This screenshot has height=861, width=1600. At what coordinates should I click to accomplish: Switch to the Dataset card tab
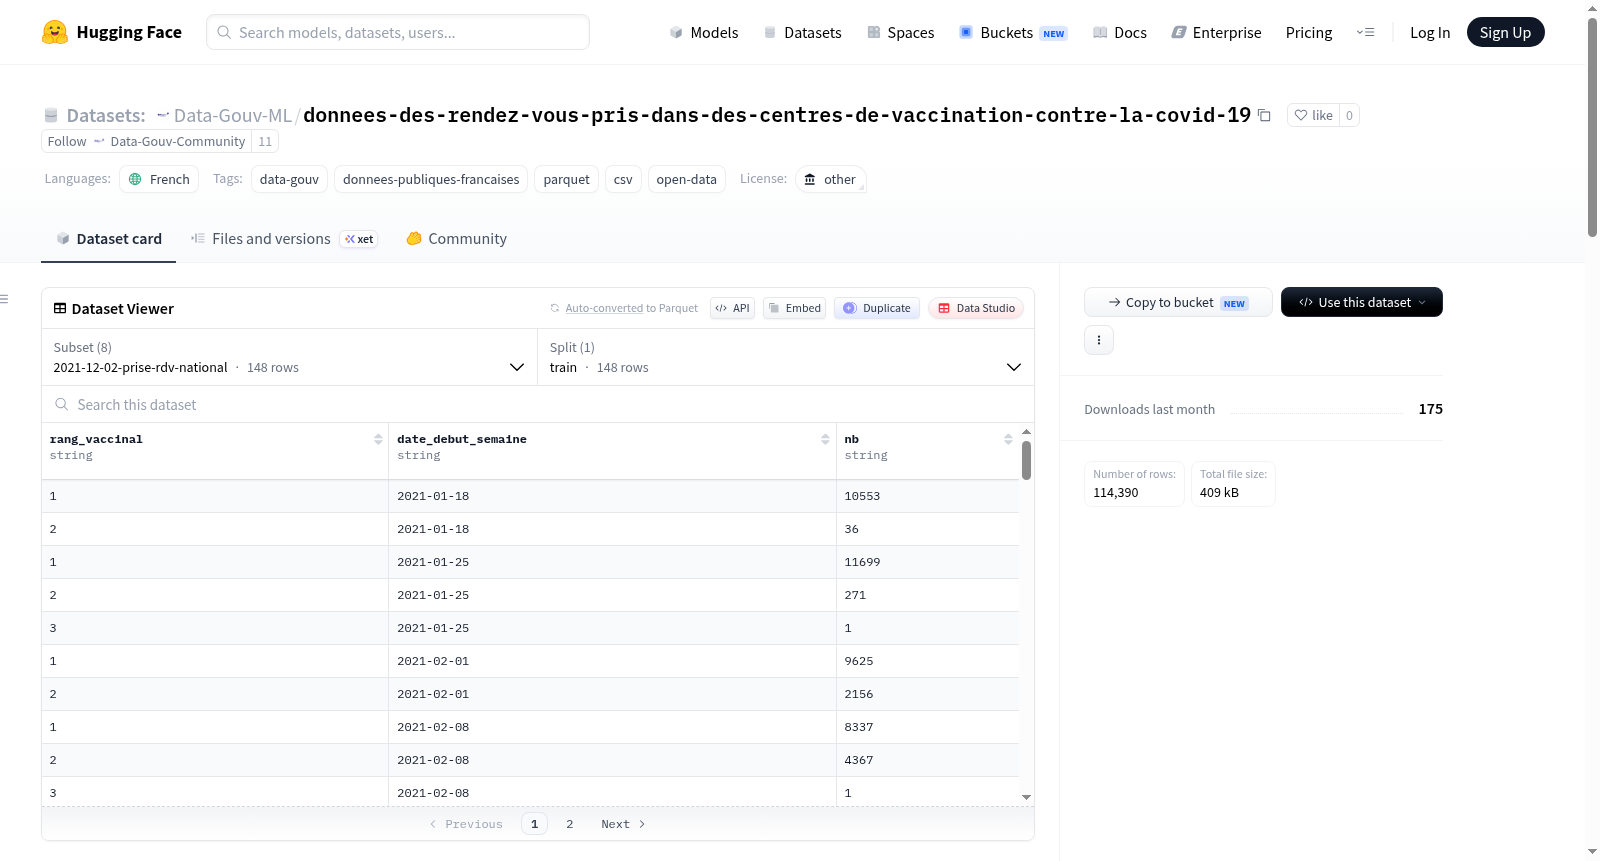tap(109, 239)
